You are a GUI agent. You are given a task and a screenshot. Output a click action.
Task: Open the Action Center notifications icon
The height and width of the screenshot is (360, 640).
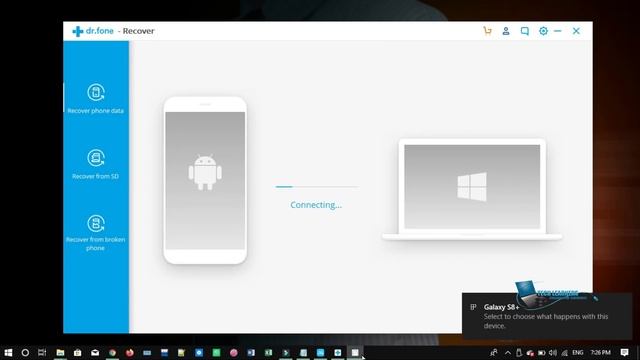pyautogui.click(x=624, y=352)
